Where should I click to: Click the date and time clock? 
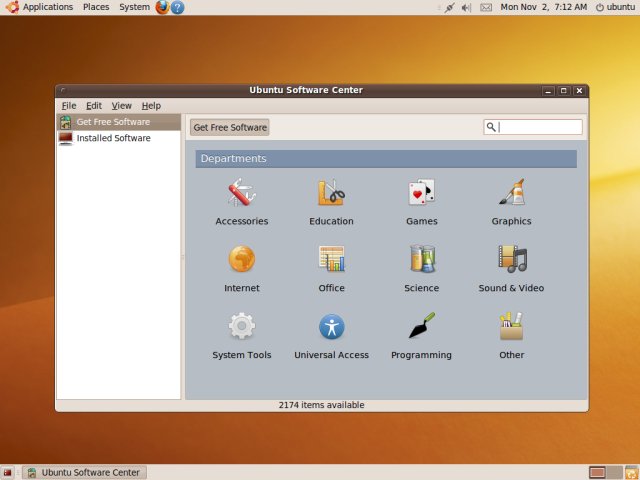(544, 7)
